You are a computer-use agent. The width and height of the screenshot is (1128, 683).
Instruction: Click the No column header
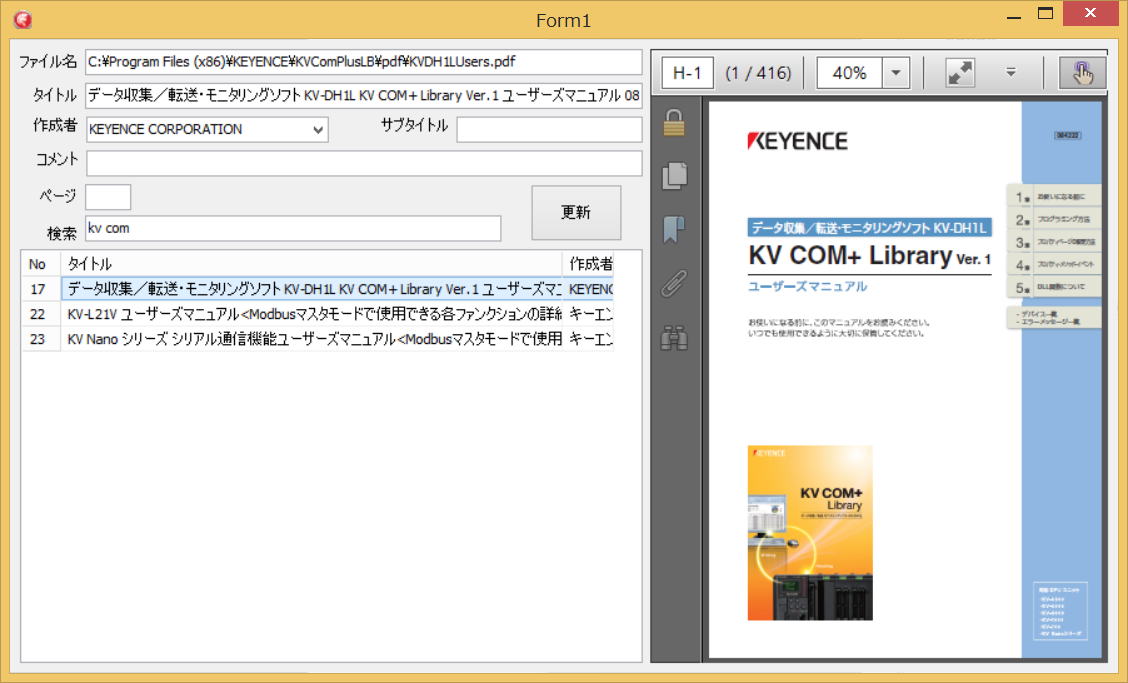pyautogui.click(x=41, y=263)
